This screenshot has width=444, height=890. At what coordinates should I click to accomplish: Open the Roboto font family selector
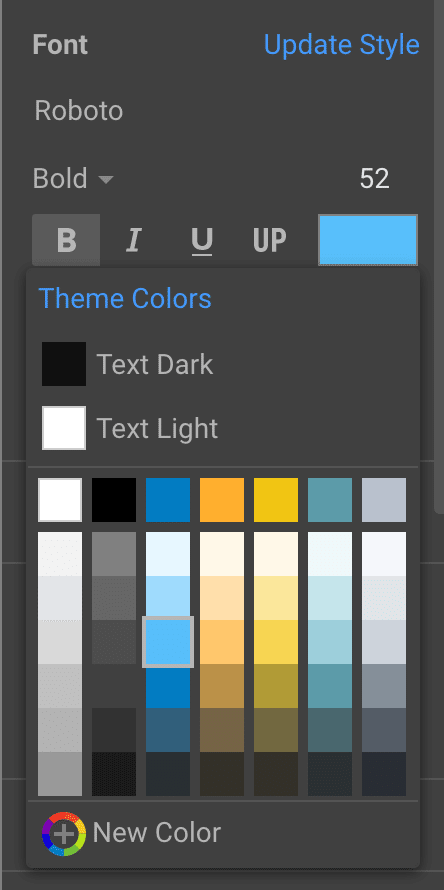click(x=79, y=111)
